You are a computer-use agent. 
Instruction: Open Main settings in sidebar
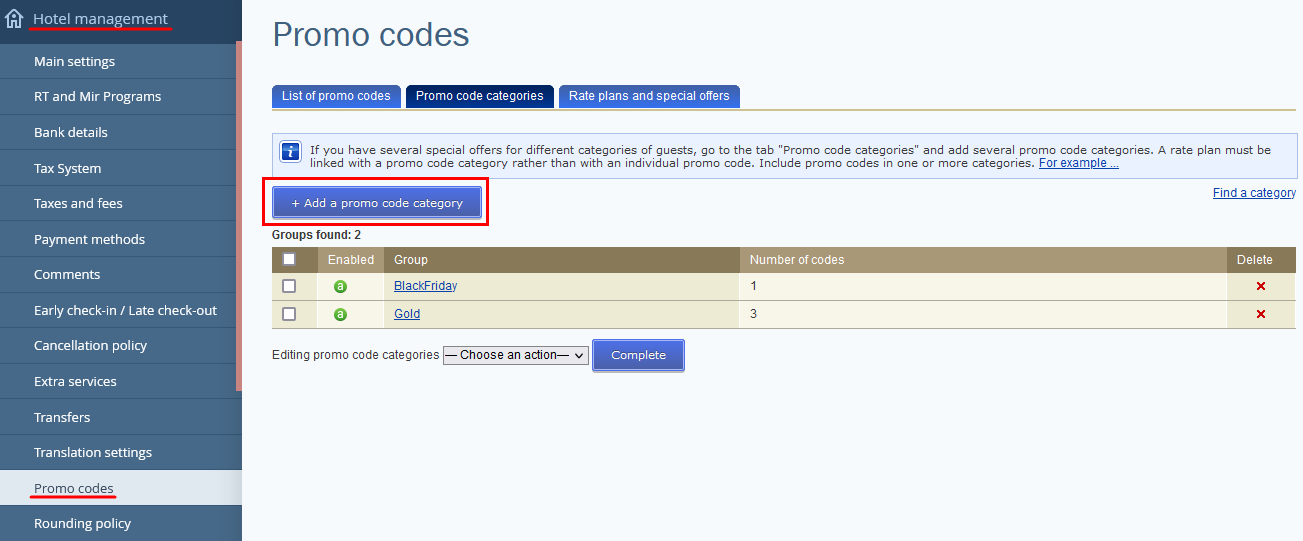pos(120,61)
